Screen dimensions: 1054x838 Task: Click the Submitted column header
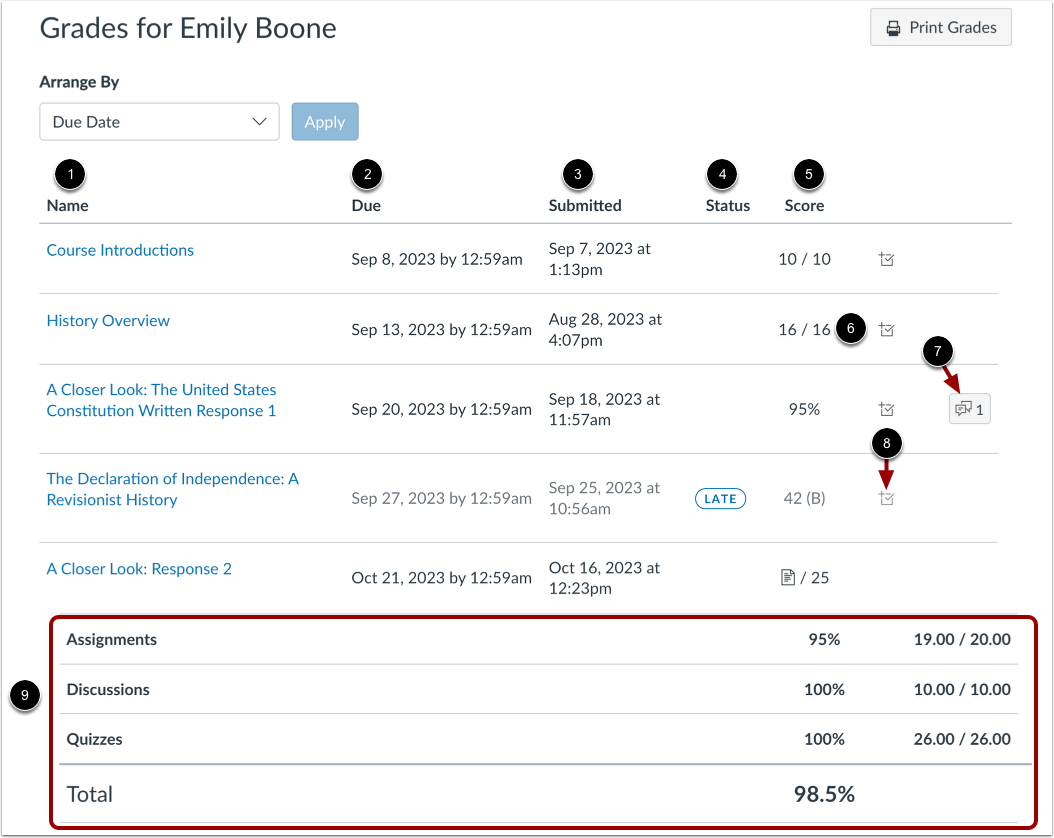pos(585,206)
